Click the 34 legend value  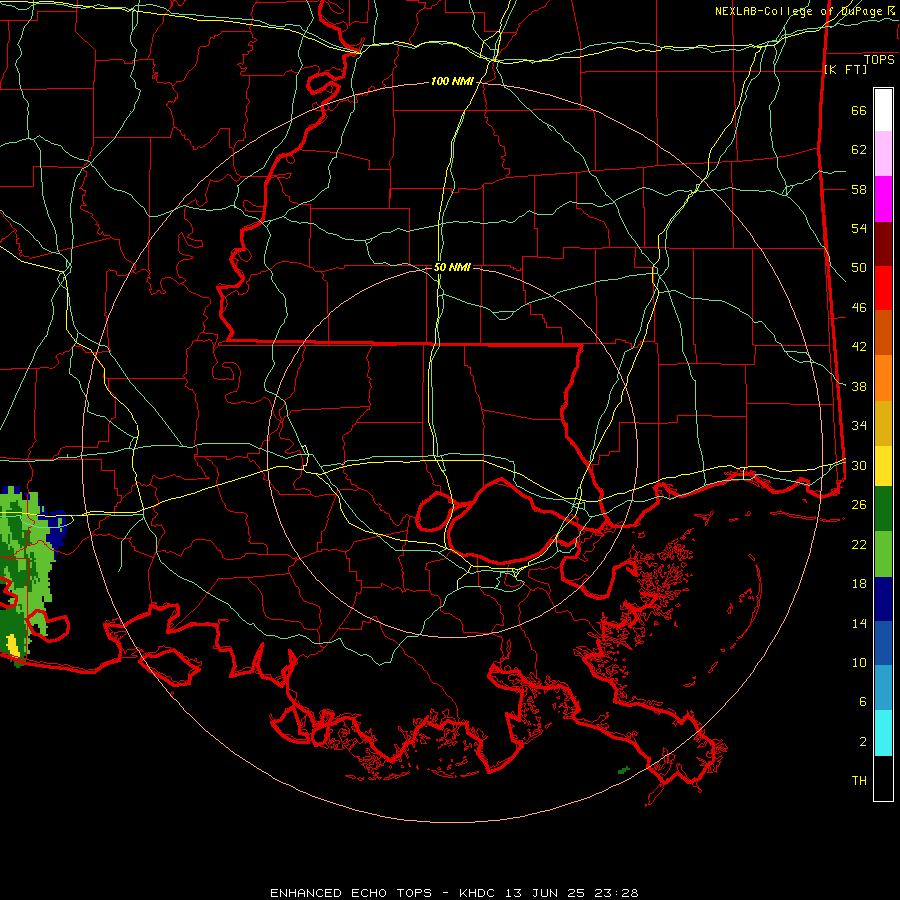[x=859, y=426]
